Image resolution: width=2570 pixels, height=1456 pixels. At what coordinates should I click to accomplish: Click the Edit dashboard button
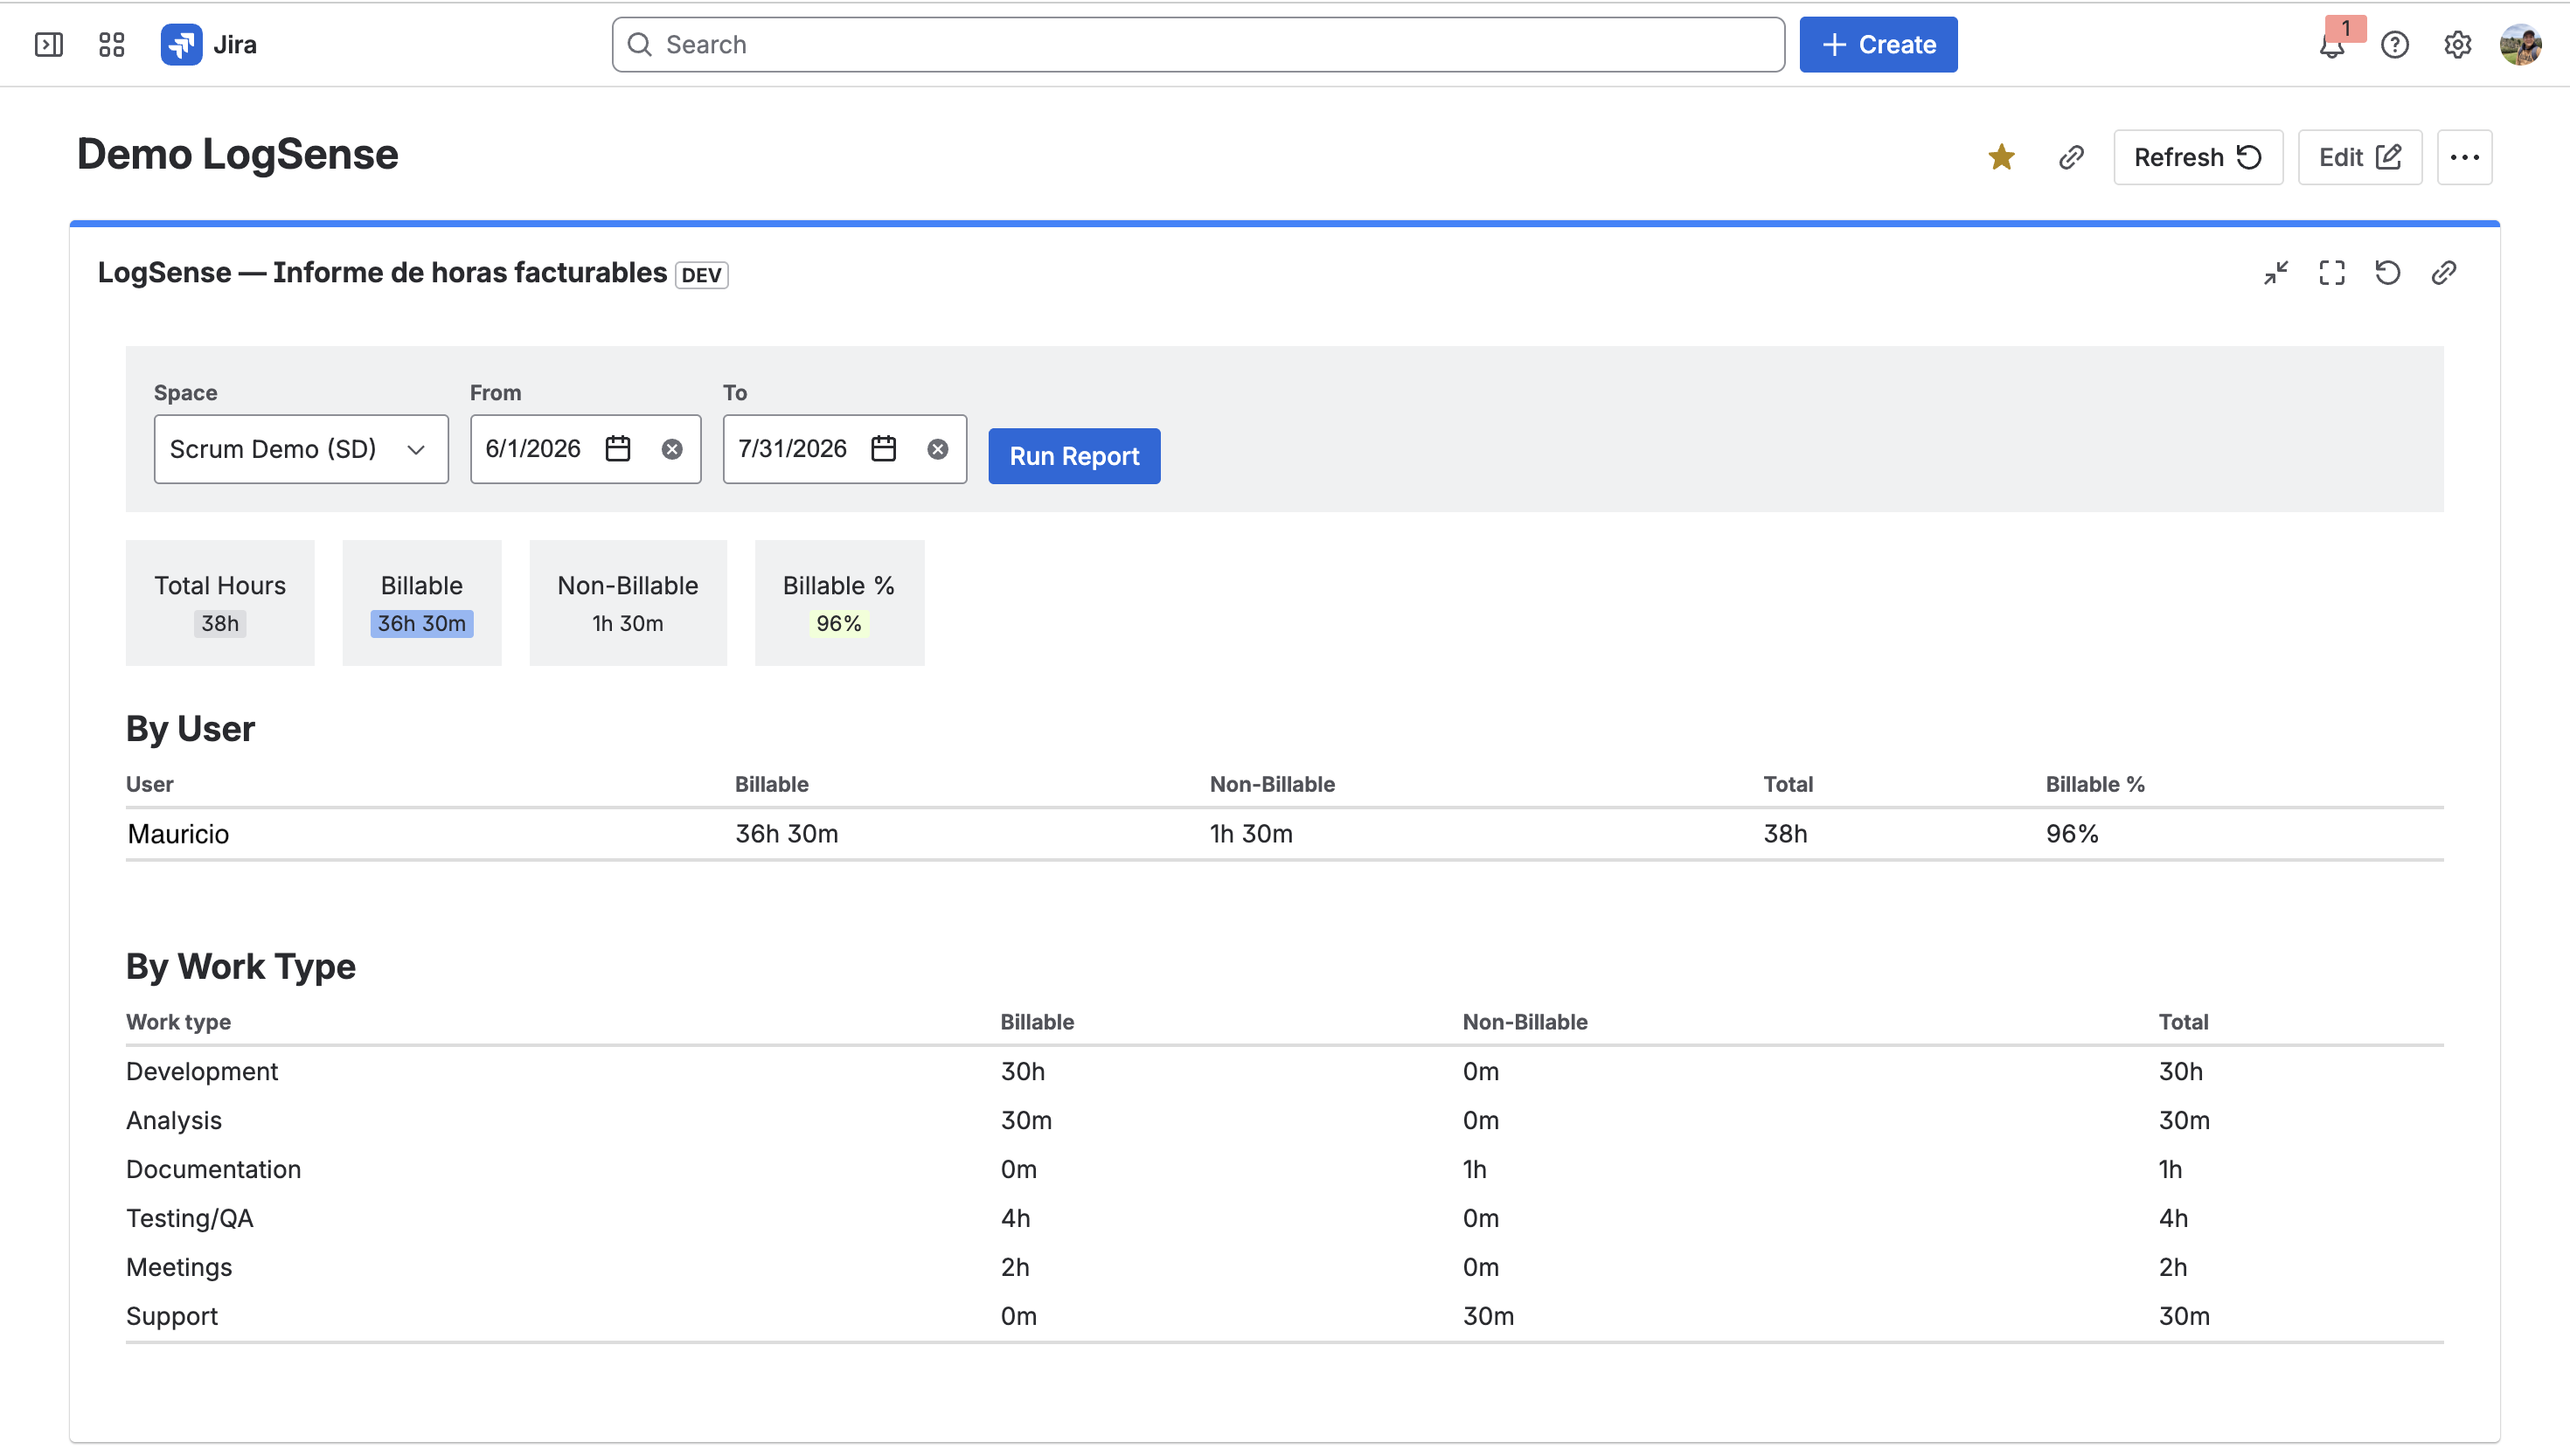[x=2360, y=157]
